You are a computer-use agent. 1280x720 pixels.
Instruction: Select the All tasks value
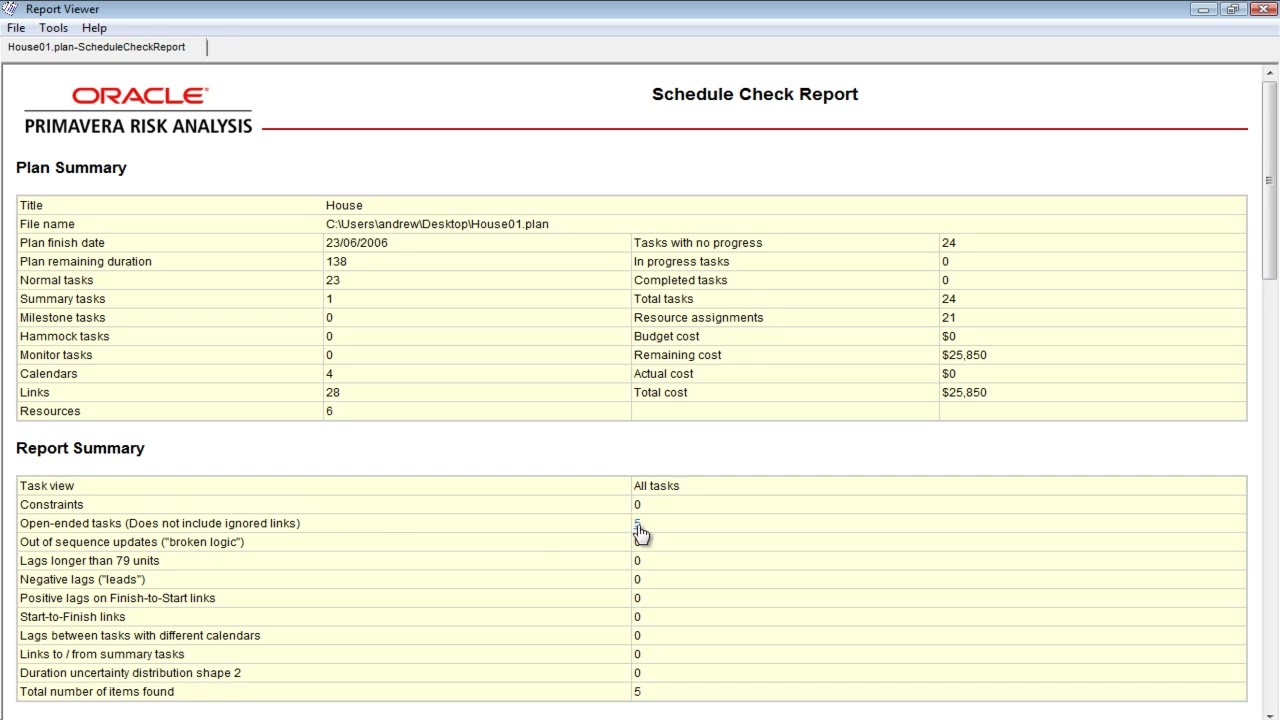[656, 486]
